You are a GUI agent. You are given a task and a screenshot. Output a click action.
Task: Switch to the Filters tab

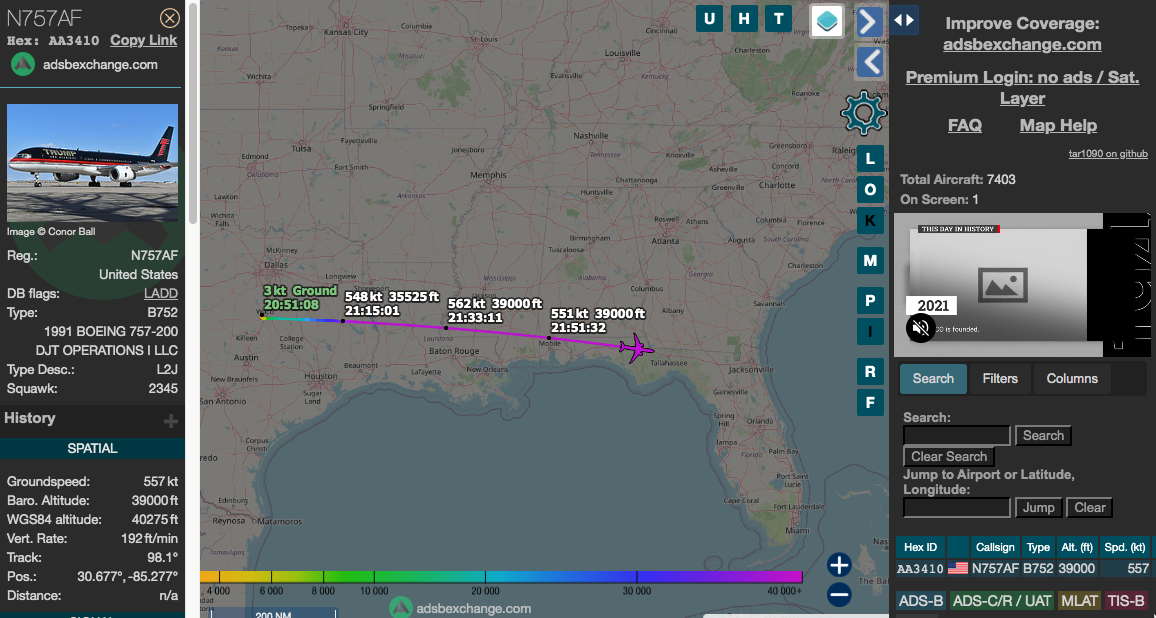pyautogui.click(x=1000, y=378)
